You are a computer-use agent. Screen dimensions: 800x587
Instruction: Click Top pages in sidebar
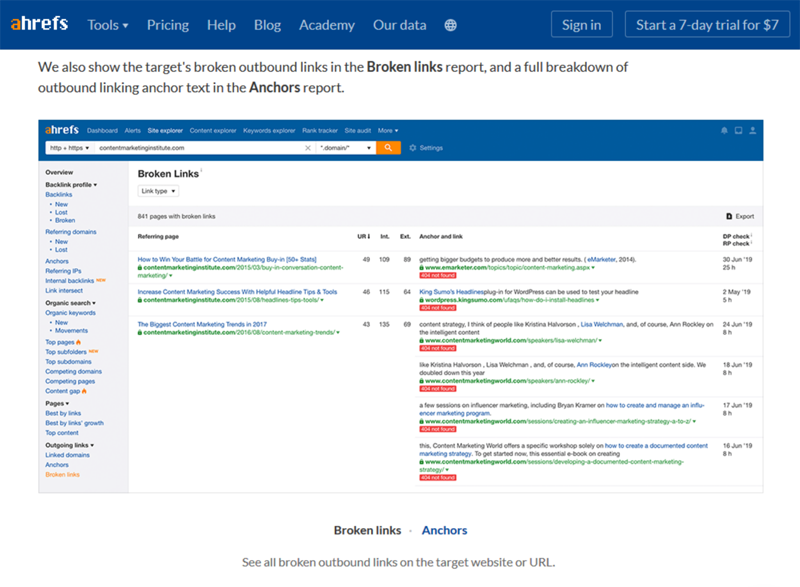tap(60, 342)
